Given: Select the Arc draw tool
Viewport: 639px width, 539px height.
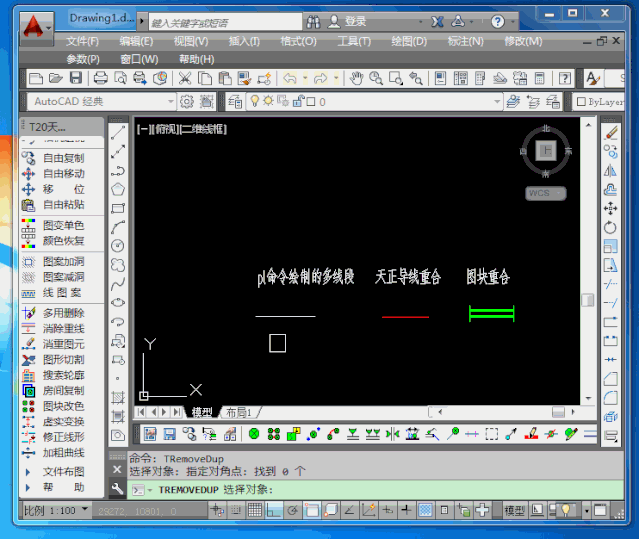Looking at the screenshot, I should (118, 227).
